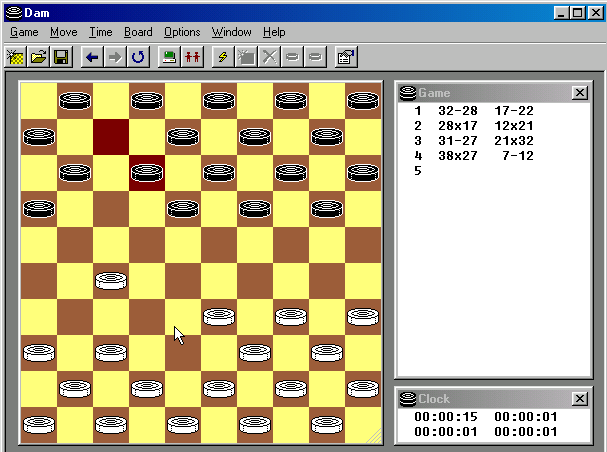Image resolution: width=607 pixels, height=452 pixels.
Task: Click the Clock panel draughts icon
Action: 408,399
